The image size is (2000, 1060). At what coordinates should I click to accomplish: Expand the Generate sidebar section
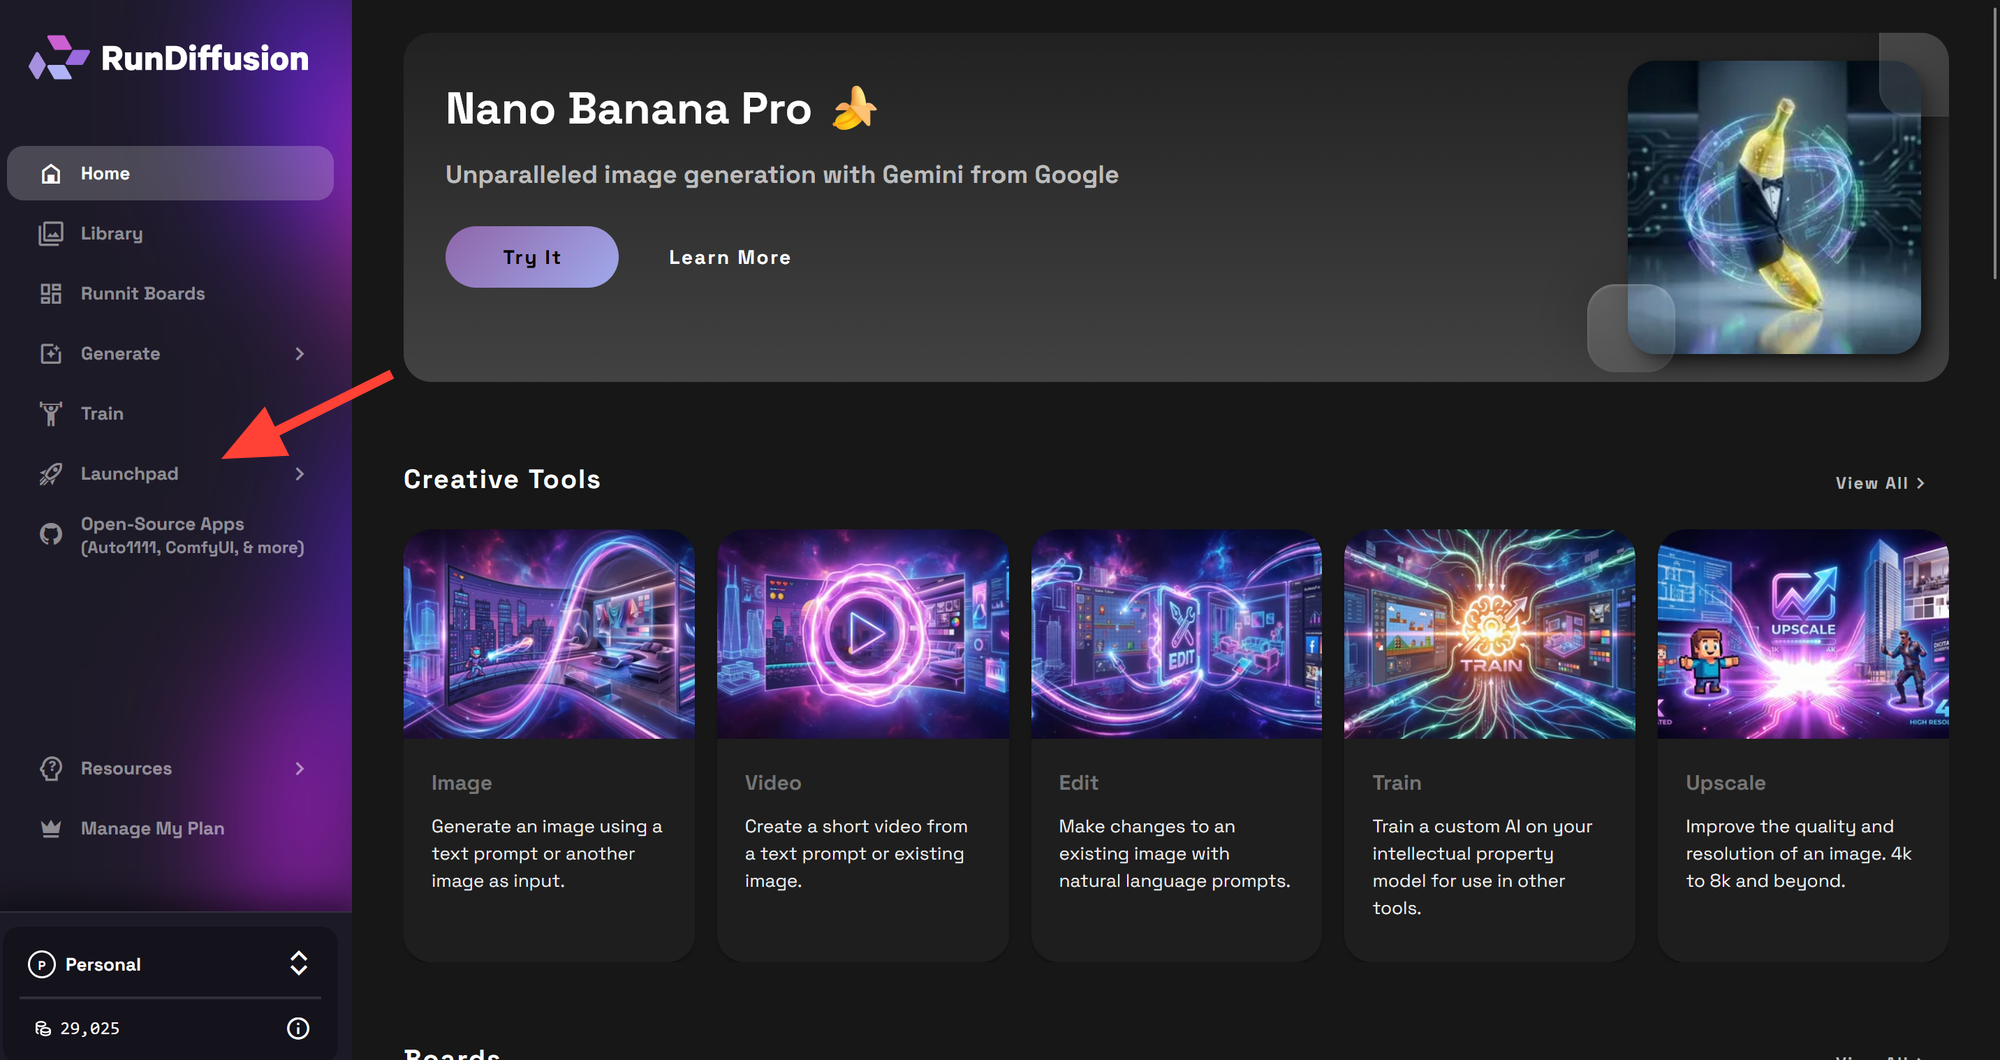click(299, 353)
